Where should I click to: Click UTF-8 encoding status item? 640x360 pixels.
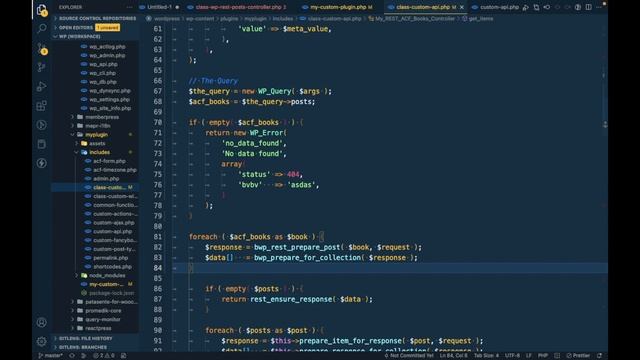pos(512,356)
